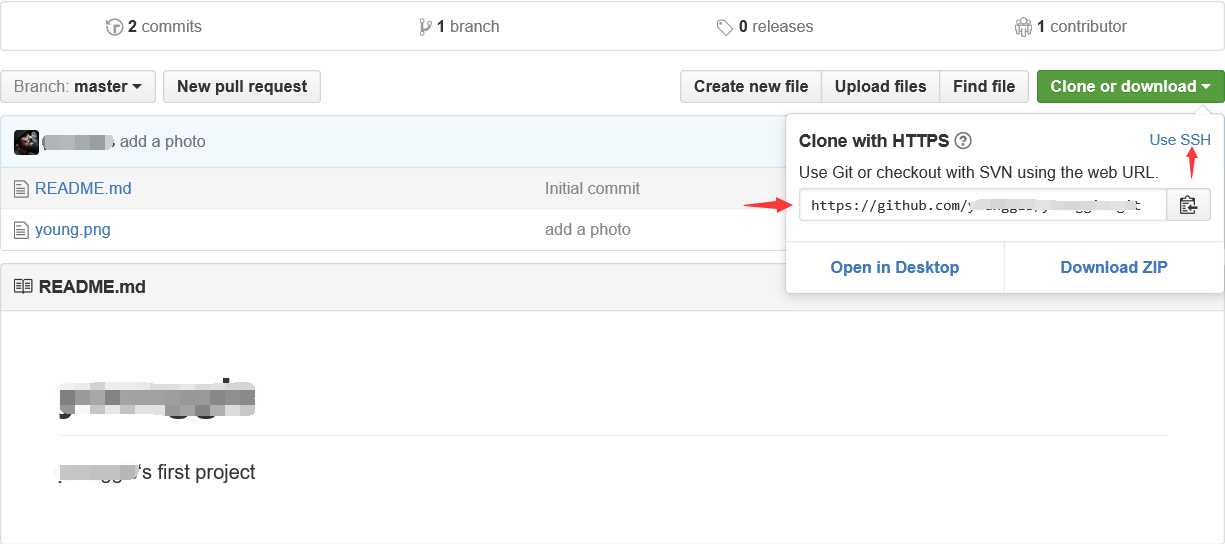Select the HTTPS clone URL field
The height and width of the screenshot is (544, 1225).
click(x=982, y=205)
